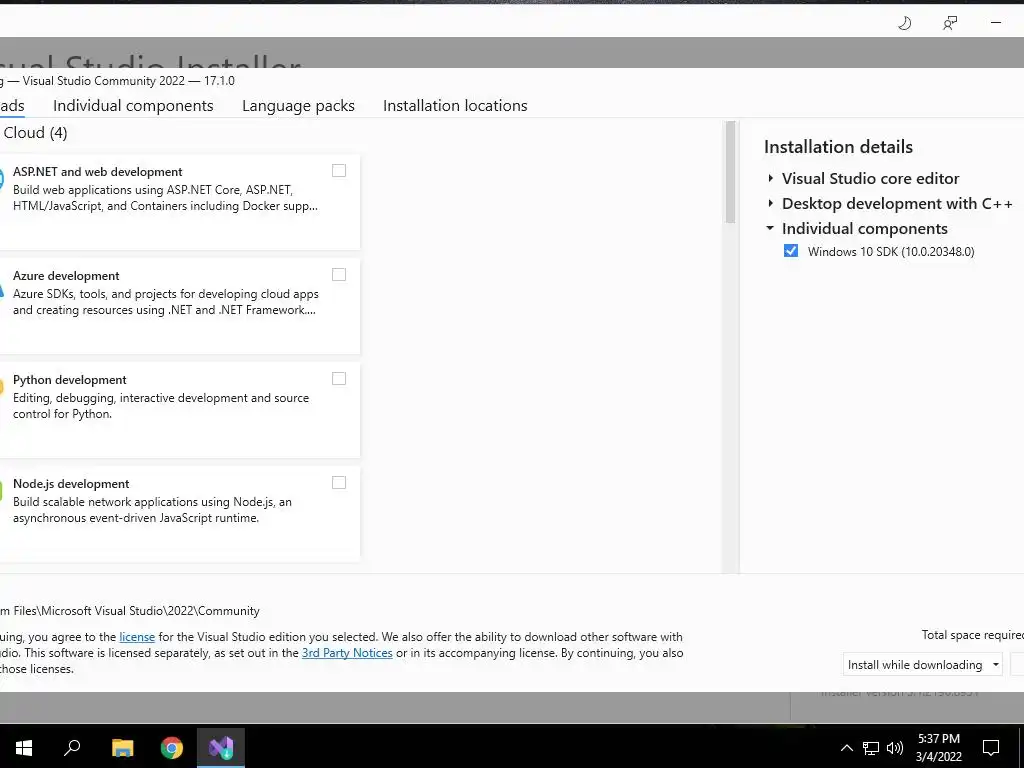Open Install while downloading dropdown
Image resolution: width=1024 pixels, height=768 pixels.
pyautogui.click(x=922, y=665)
